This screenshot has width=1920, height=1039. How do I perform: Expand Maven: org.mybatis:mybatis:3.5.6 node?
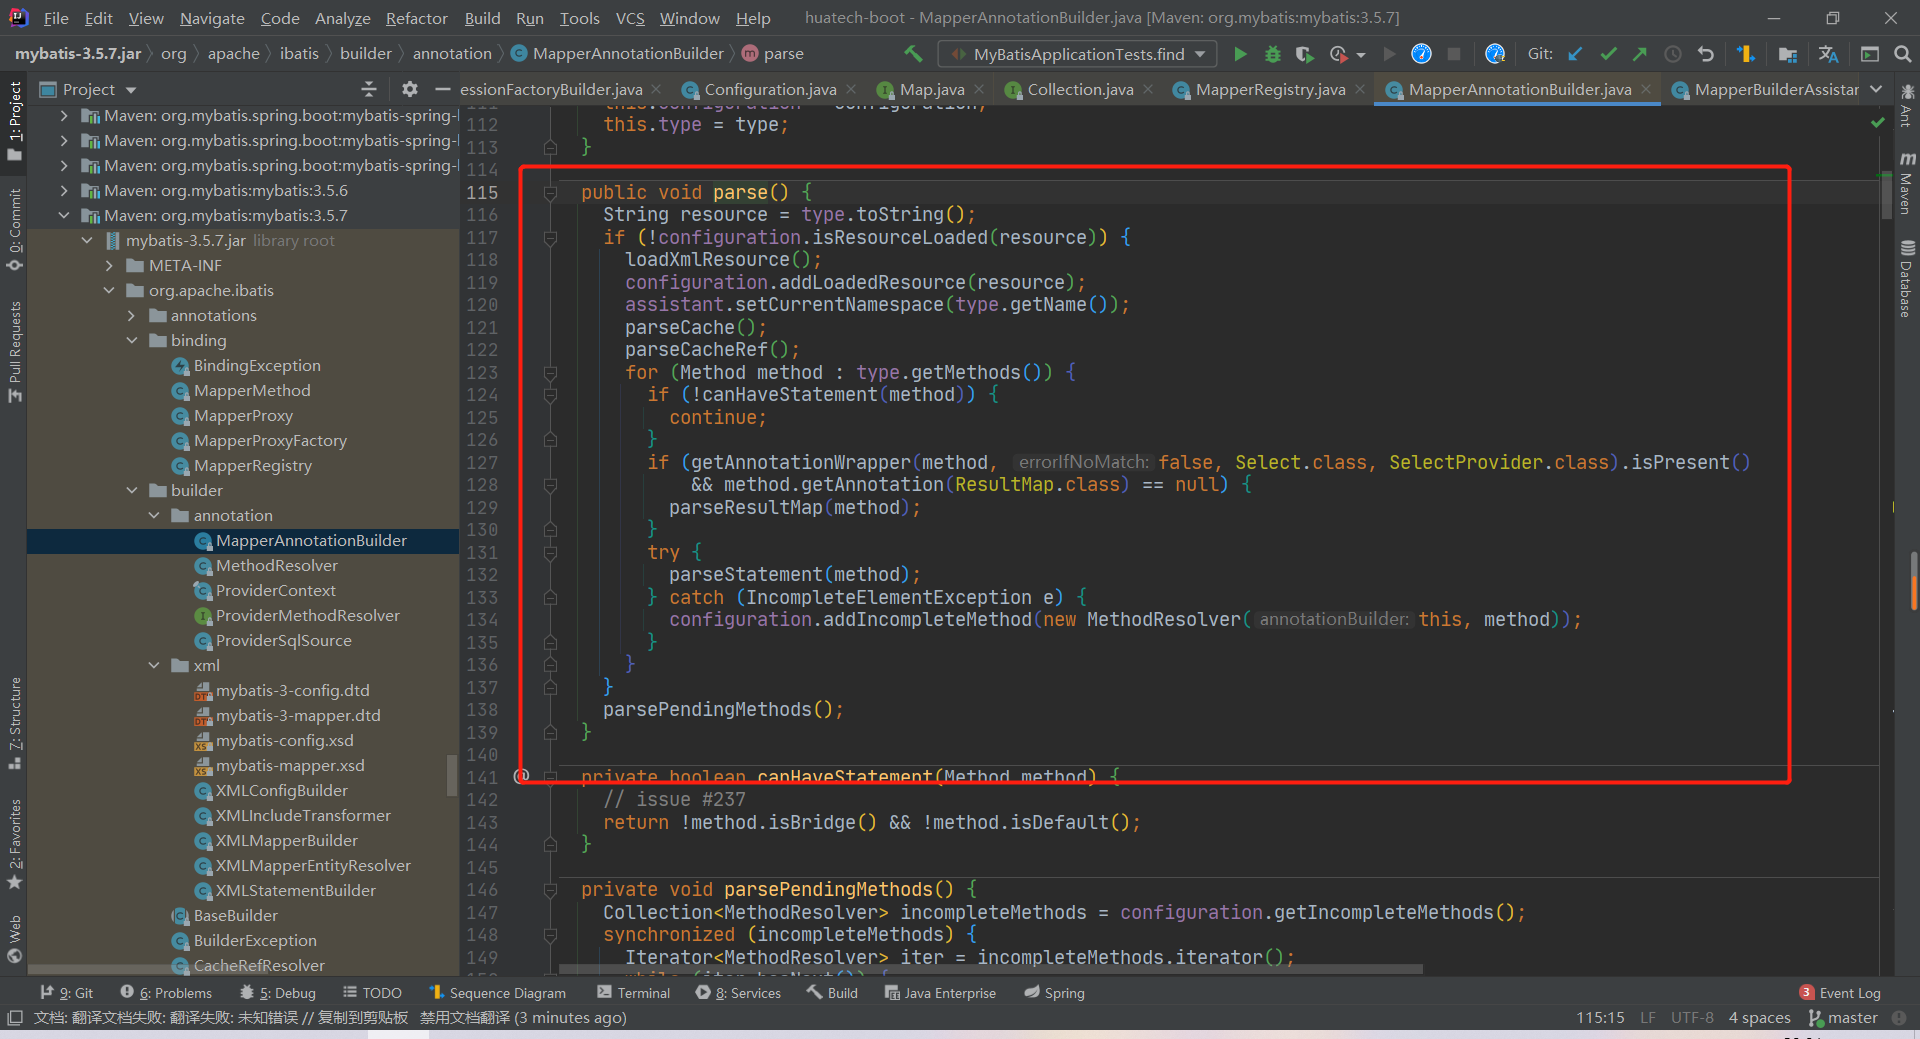click(x=64, y=191)
